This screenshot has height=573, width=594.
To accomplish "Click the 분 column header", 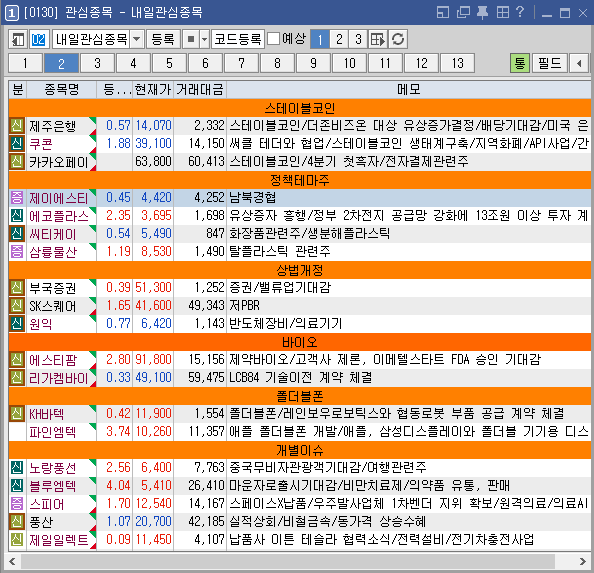I will [x=17, y=90].
